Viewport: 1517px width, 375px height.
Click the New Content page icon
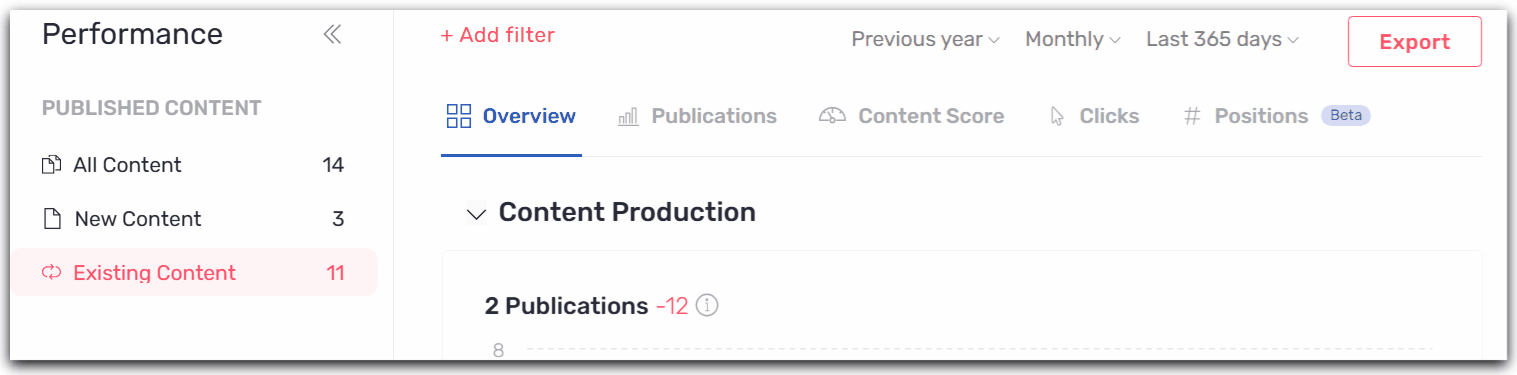tap(51, 219)
